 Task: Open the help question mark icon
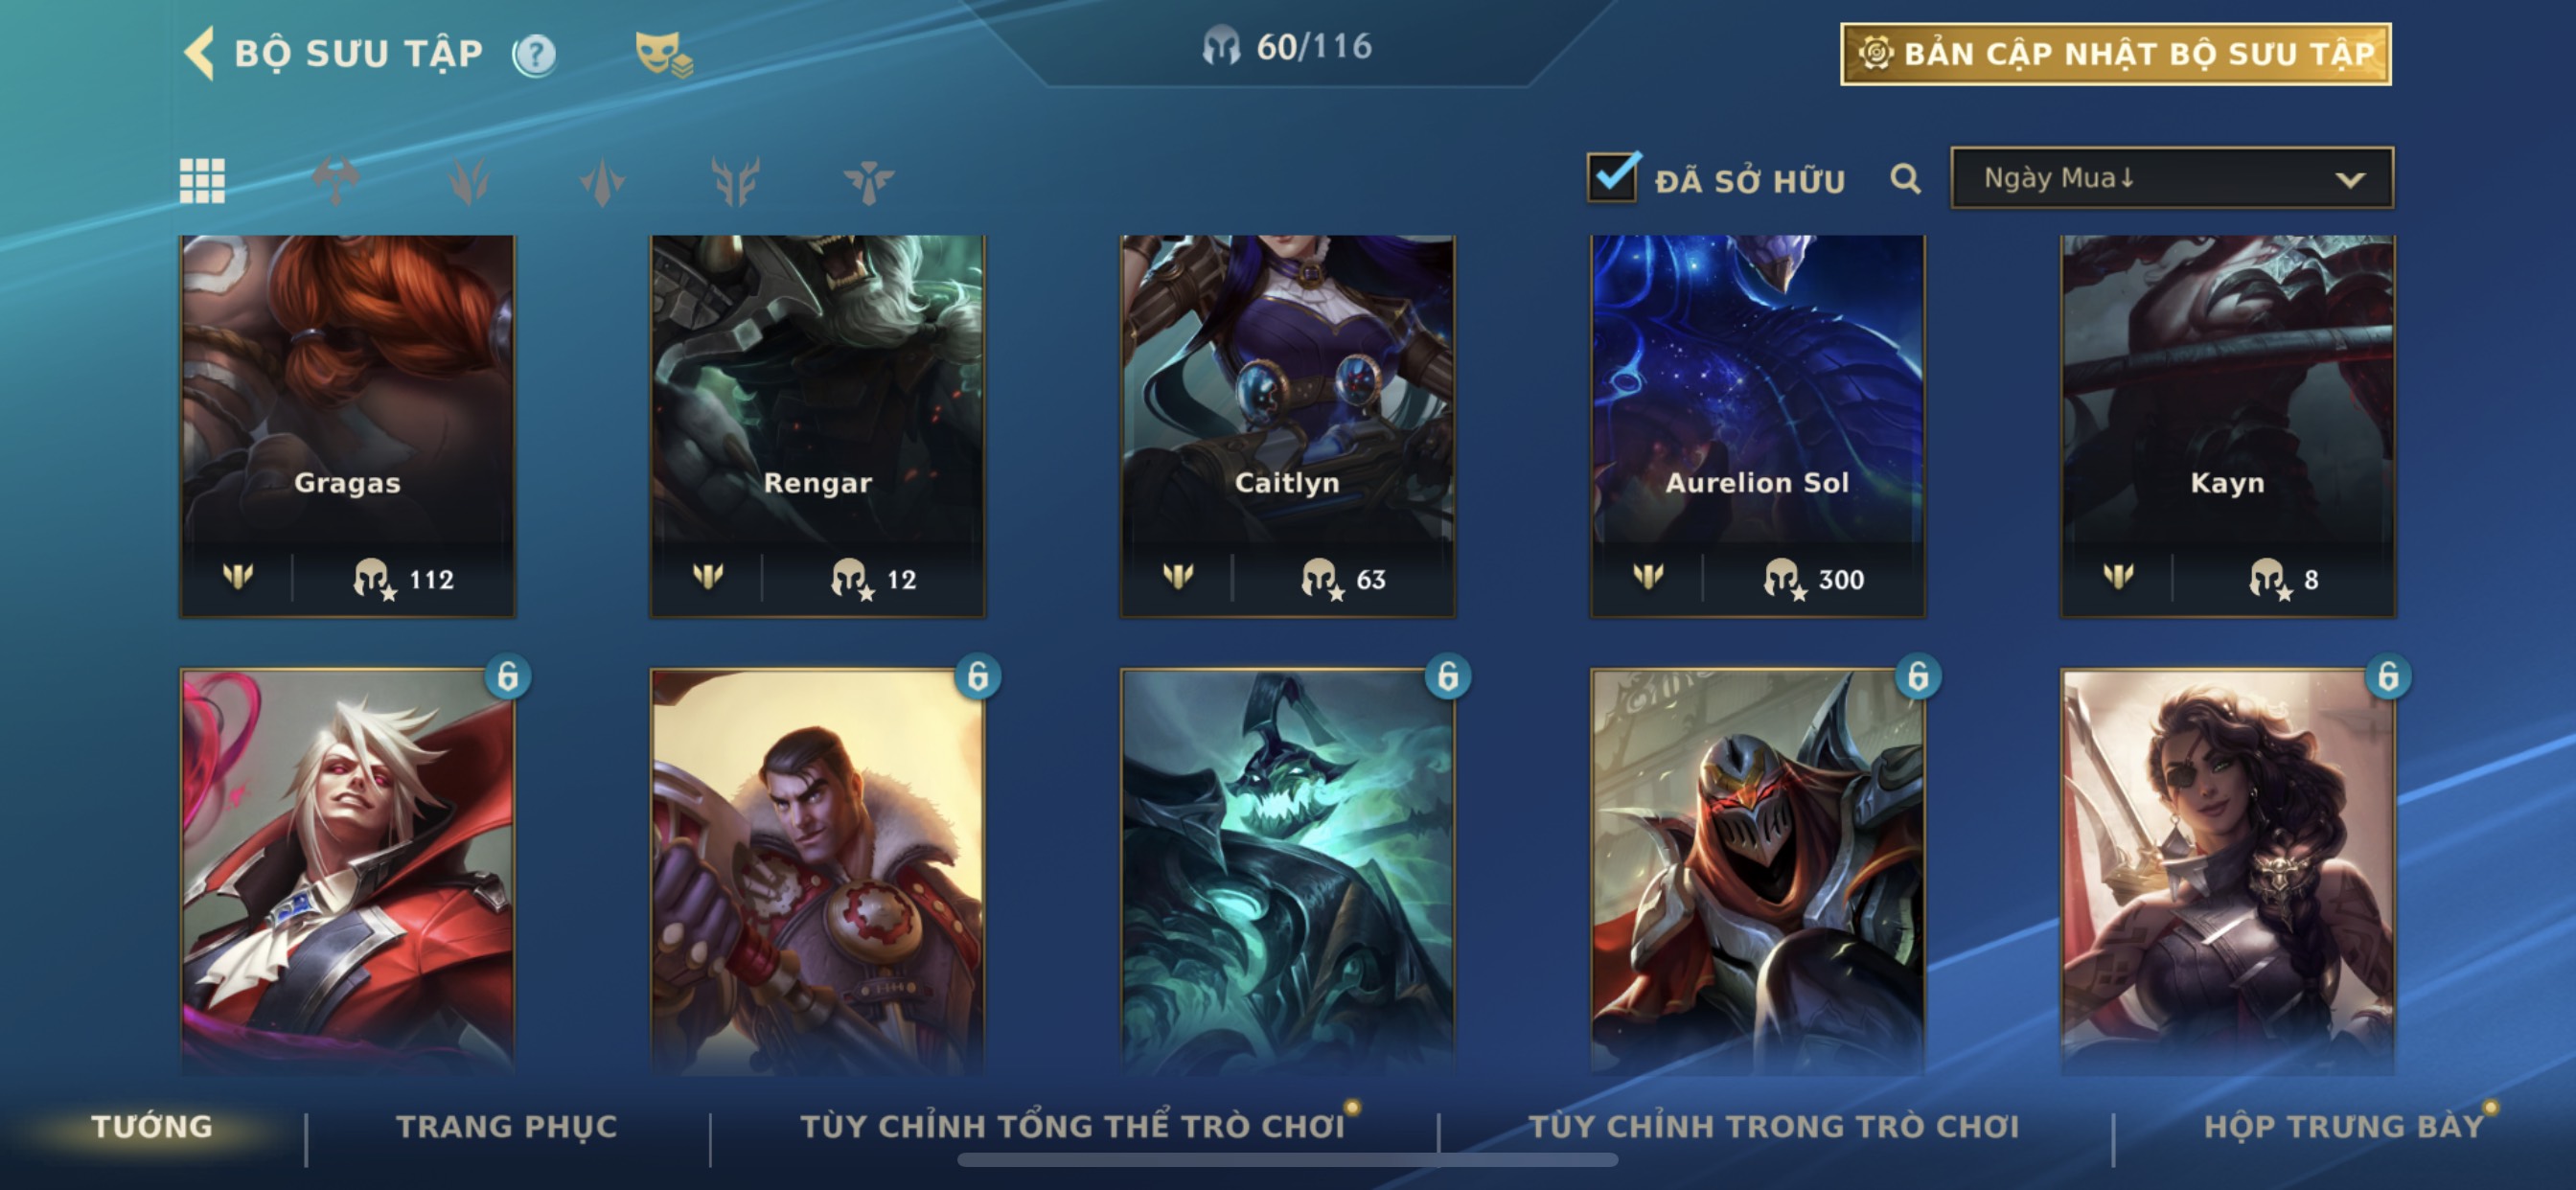point(535,54)
